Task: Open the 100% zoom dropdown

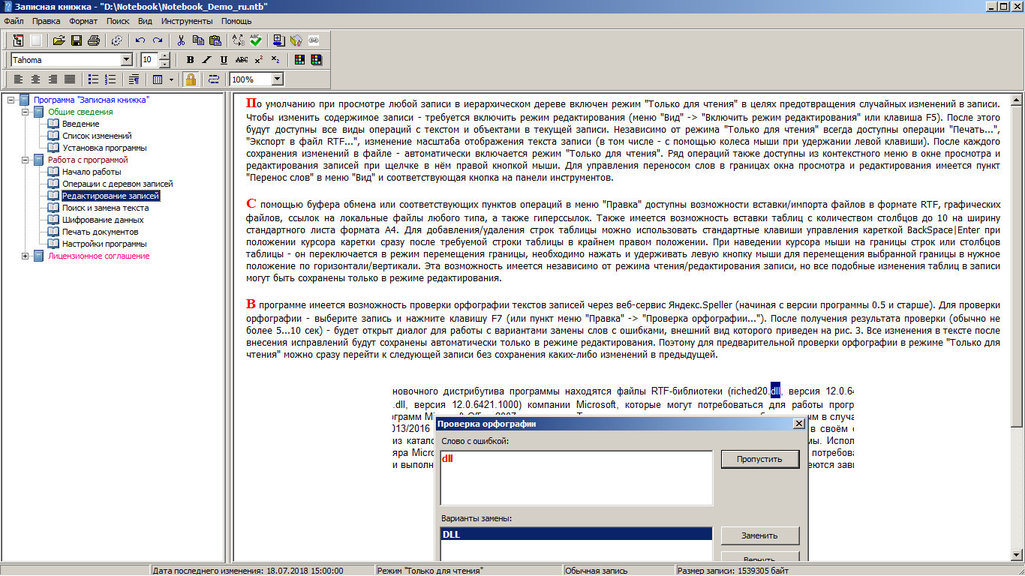Action: point(276,79)
